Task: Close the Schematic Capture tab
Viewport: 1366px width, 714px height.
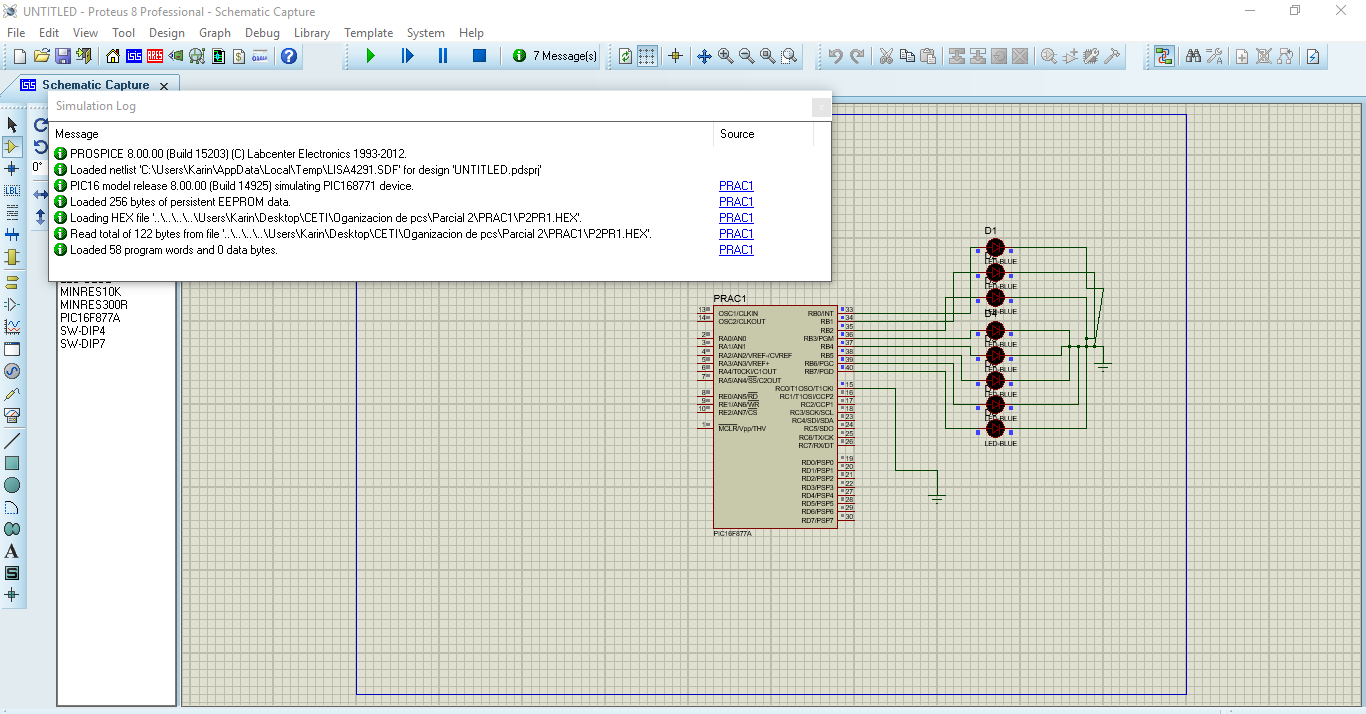Action: point(164,86)
